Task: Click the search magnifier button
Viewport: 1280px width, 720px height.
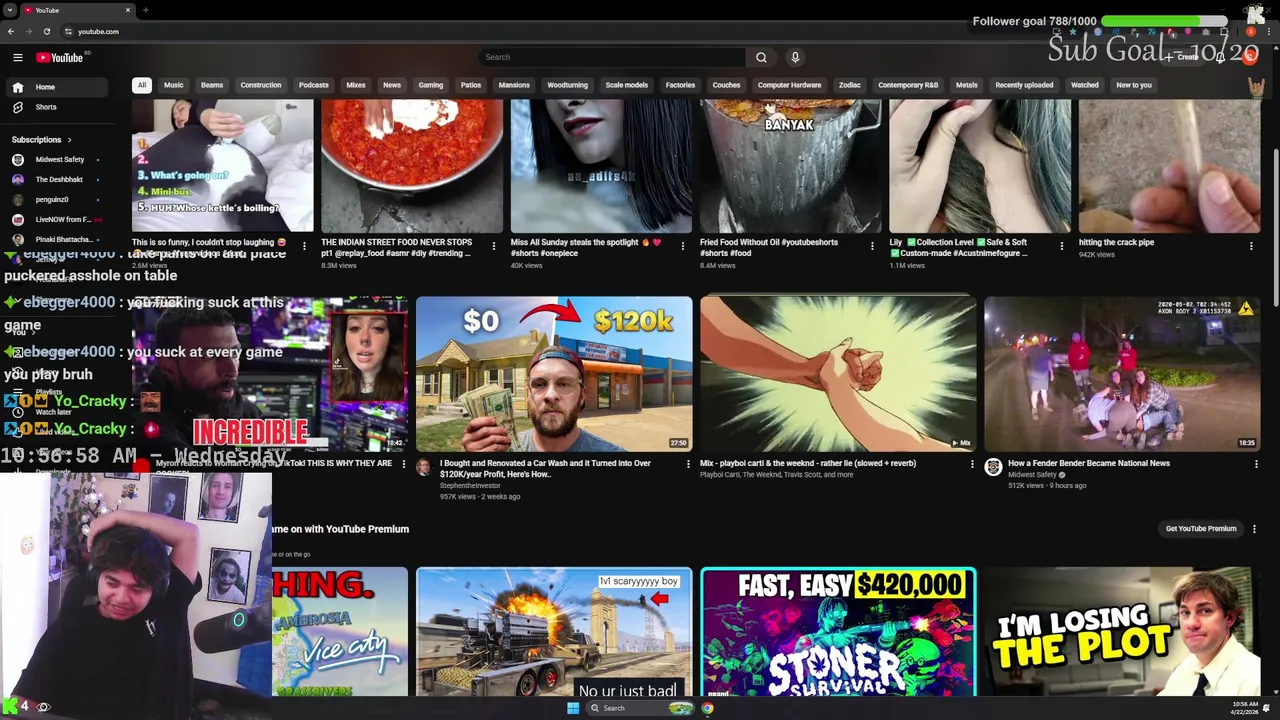Action: tap(761, 57)
